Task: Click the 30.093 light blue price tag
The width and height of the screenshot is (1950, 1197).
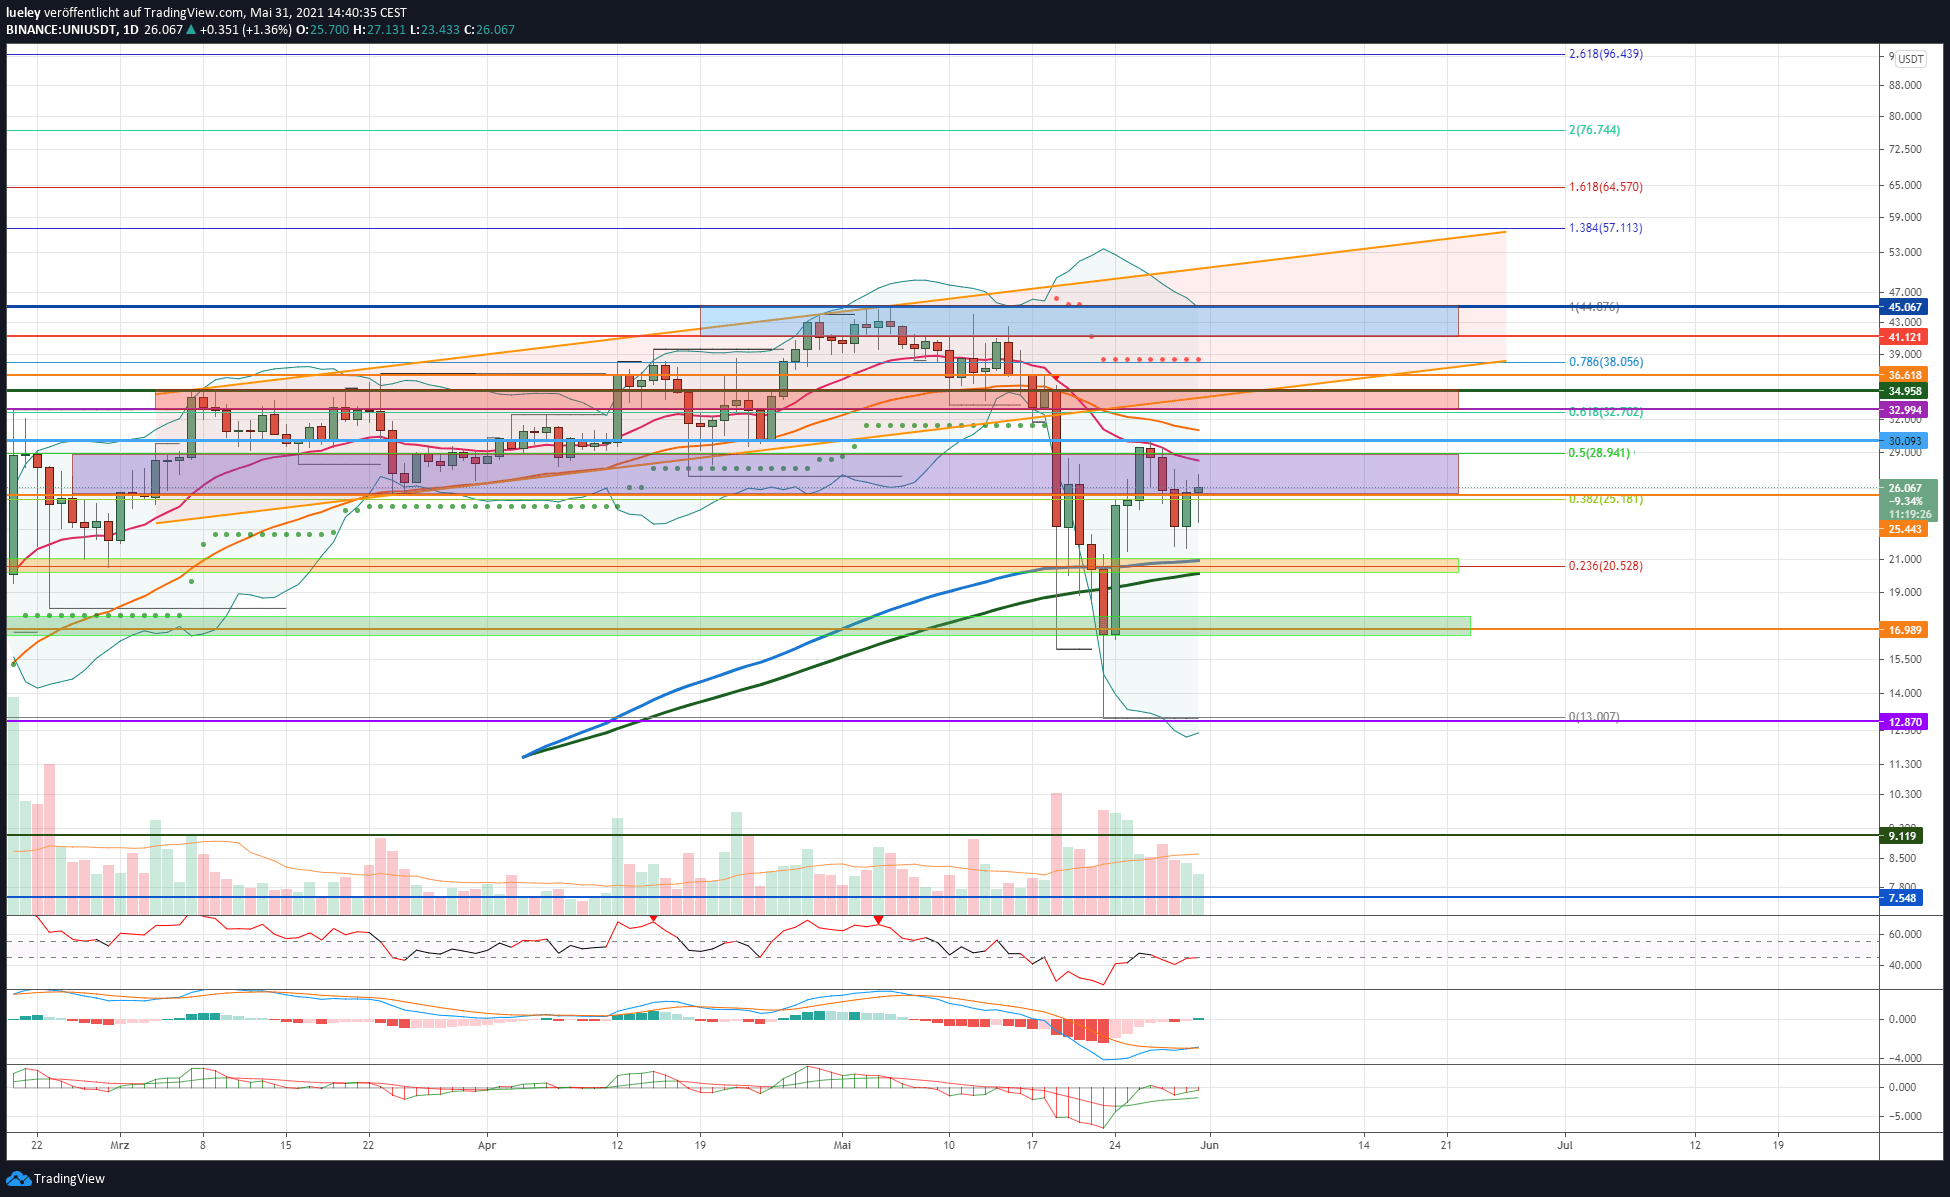Action: pyautogui.click(x=1904, y=441)
